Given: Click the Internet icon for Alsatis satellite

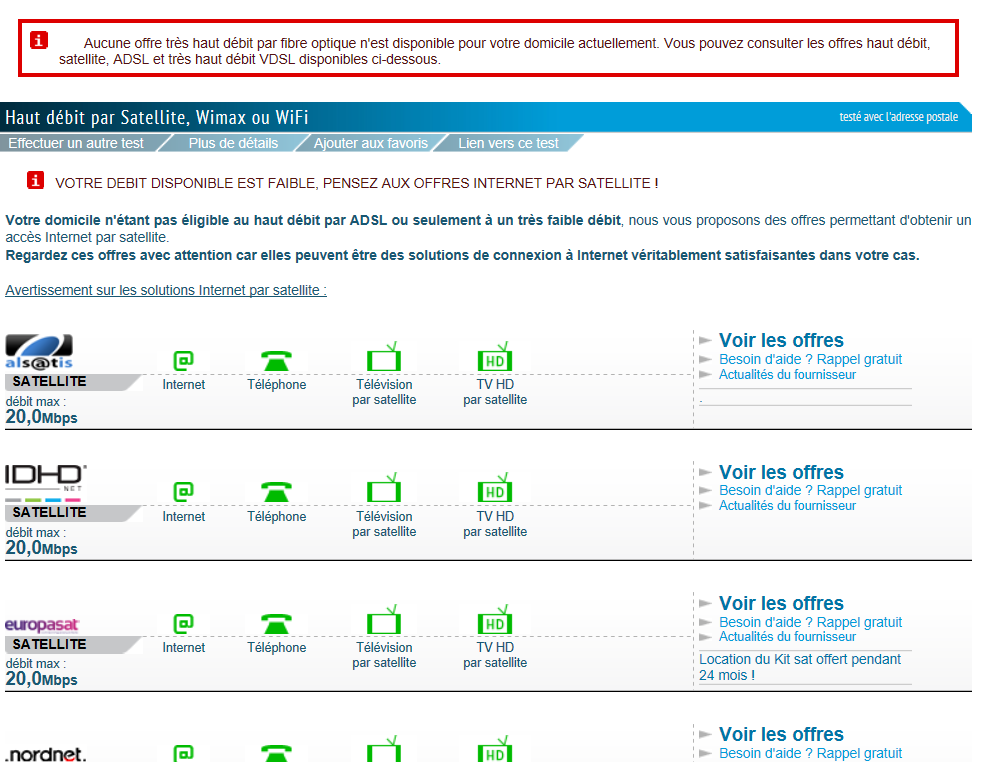Looking at the screenshot, I should pos(183,356).
